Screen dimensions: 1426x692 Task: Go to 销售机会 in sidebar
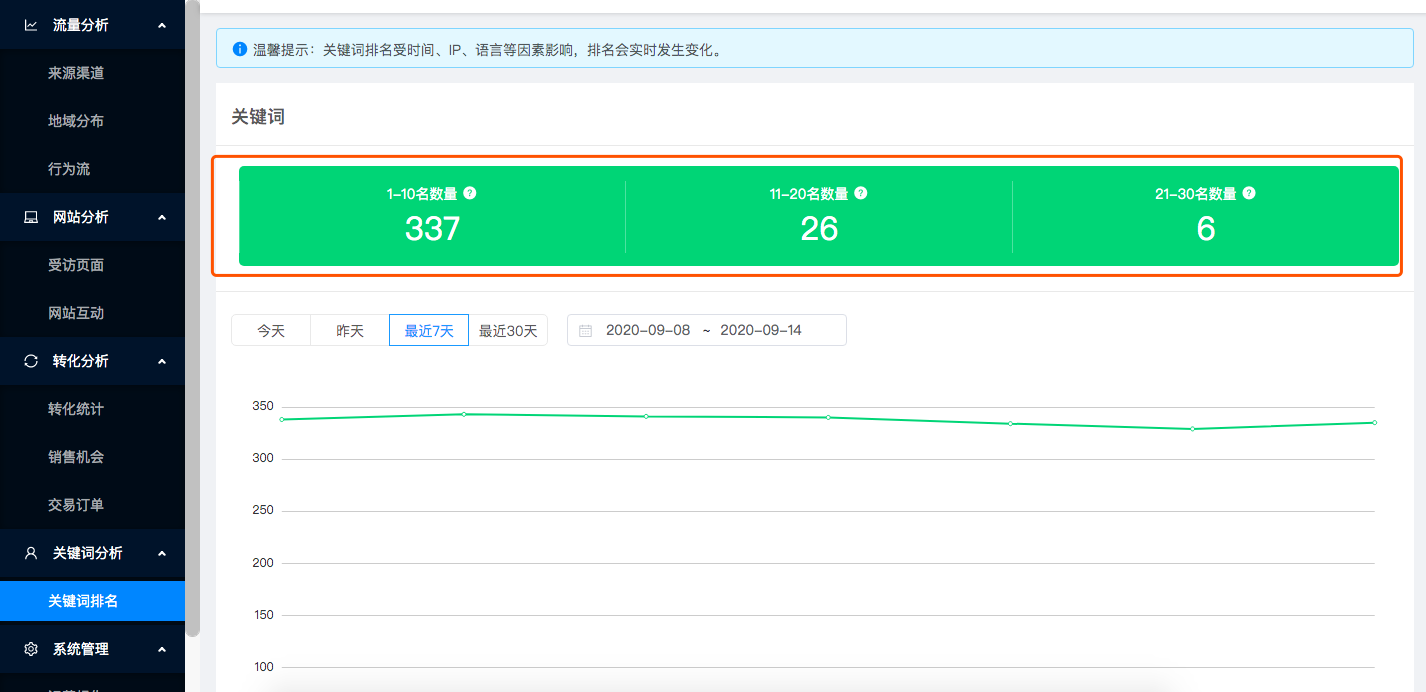76,457
